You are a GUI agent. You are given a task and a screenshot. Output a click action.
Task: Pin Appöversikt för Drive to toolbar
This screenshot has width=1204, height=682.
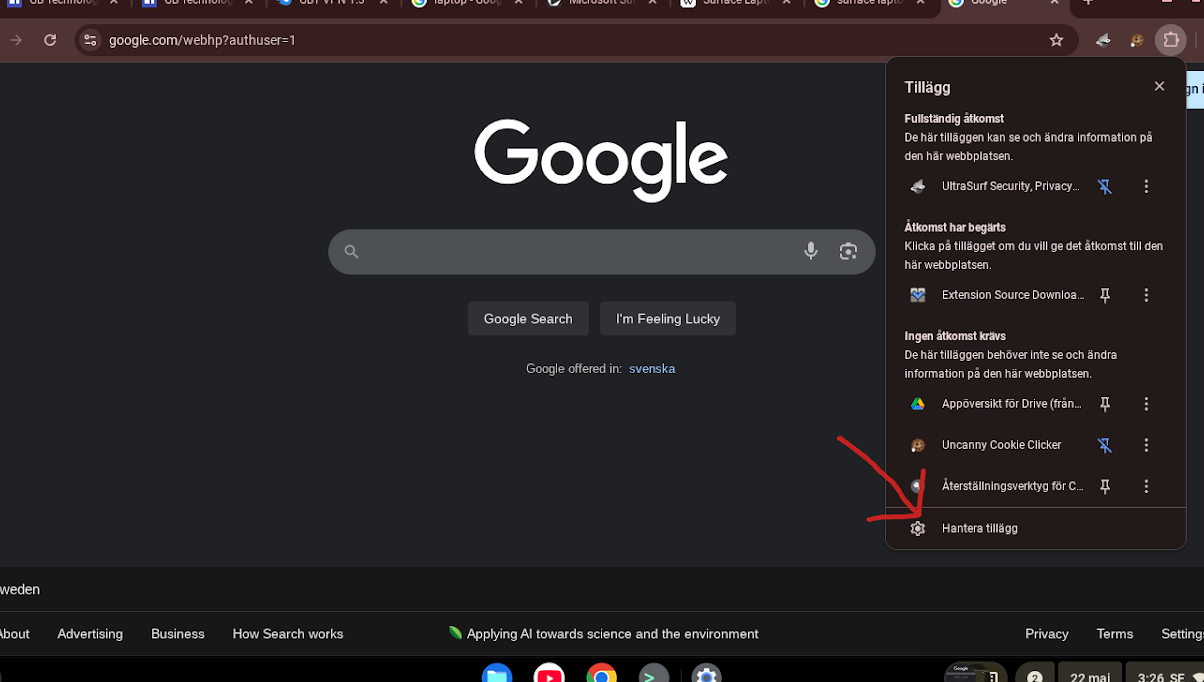(x=1105, y=404)
